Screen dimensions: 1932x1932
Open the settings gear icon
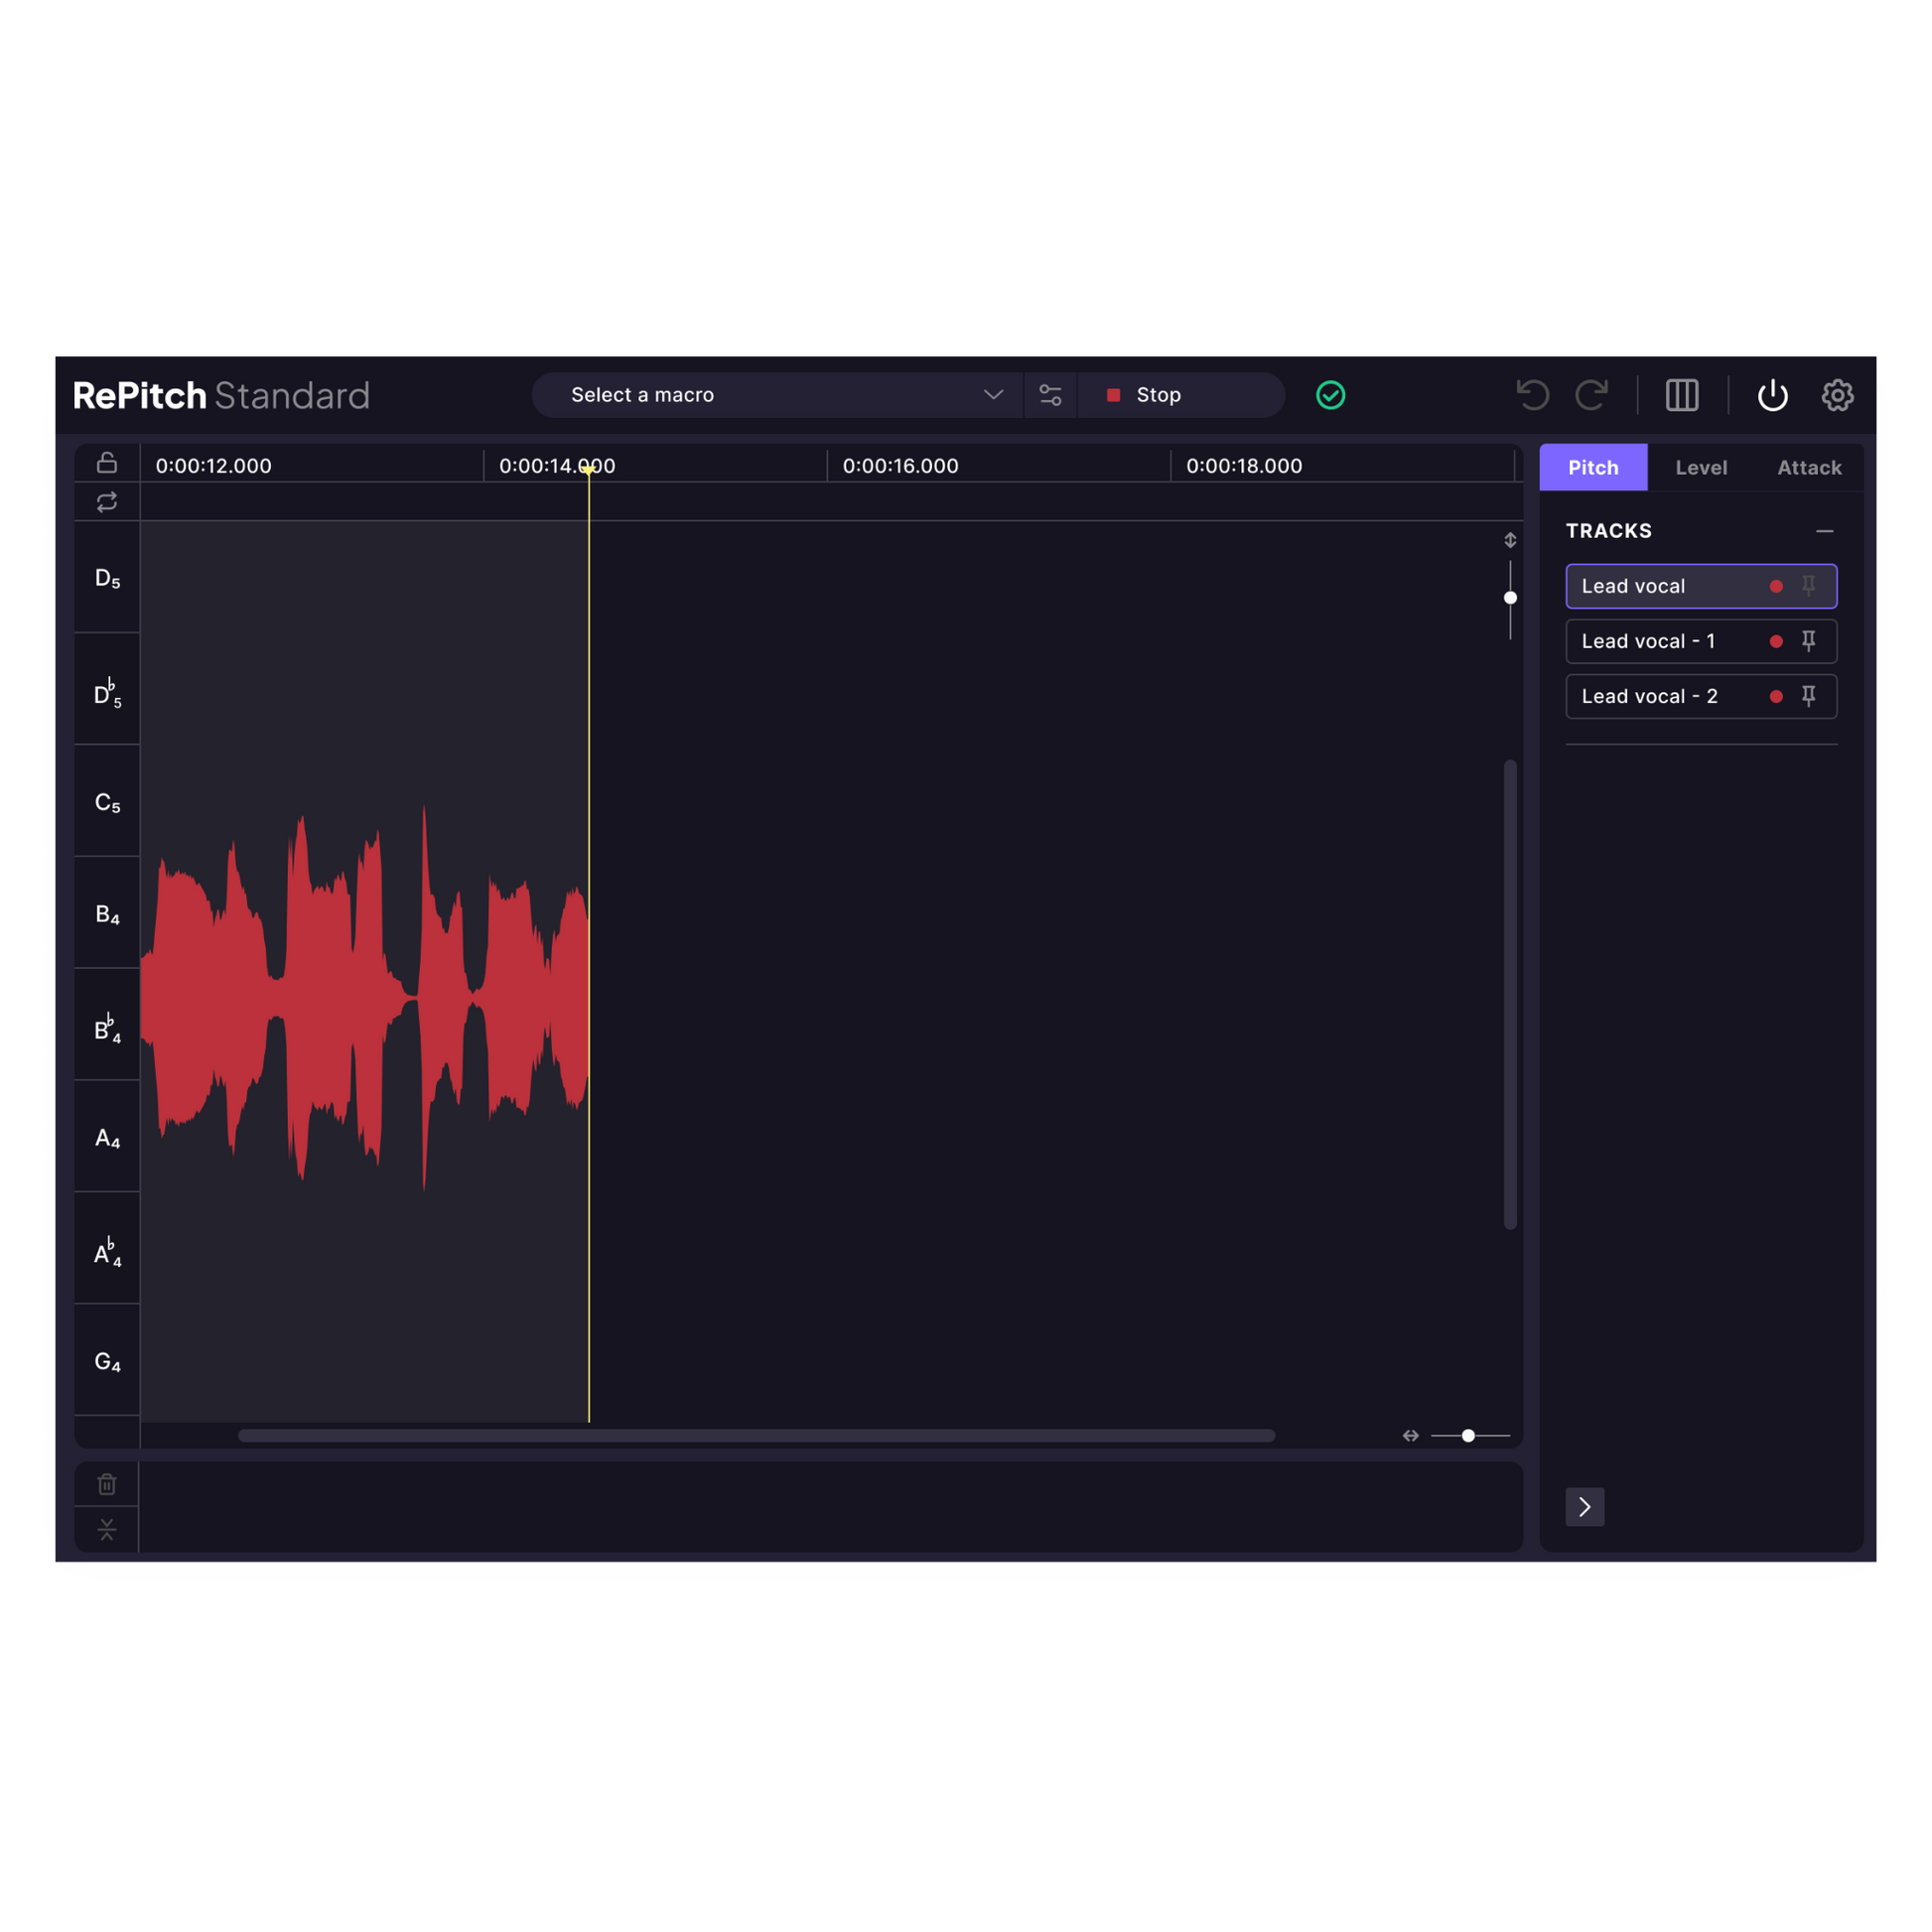[1837, 395]
